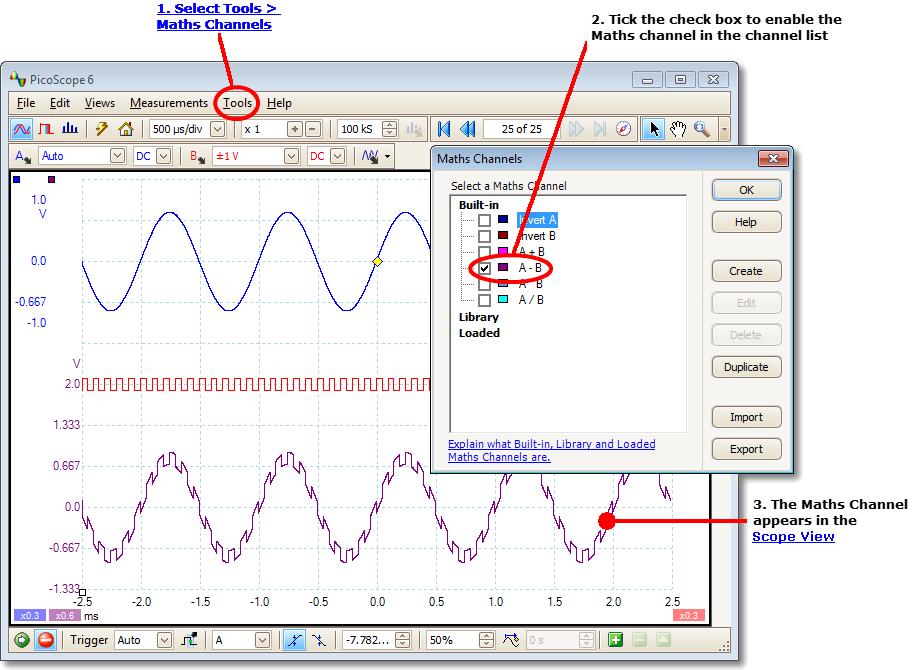This screenshot has height=670, width=913.
Task: Click the 100 kS samples stepper
Action: [390, 129]
